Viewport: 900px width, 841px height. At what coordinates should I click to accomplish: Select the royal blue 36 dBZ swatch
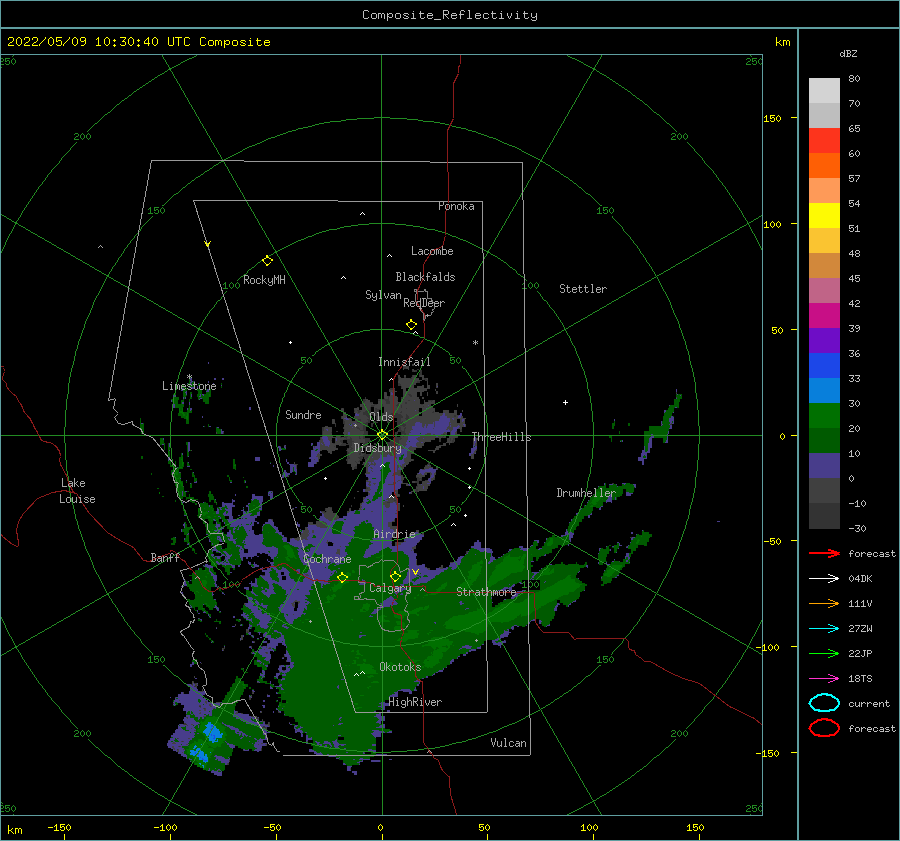[x=824, y=365]
